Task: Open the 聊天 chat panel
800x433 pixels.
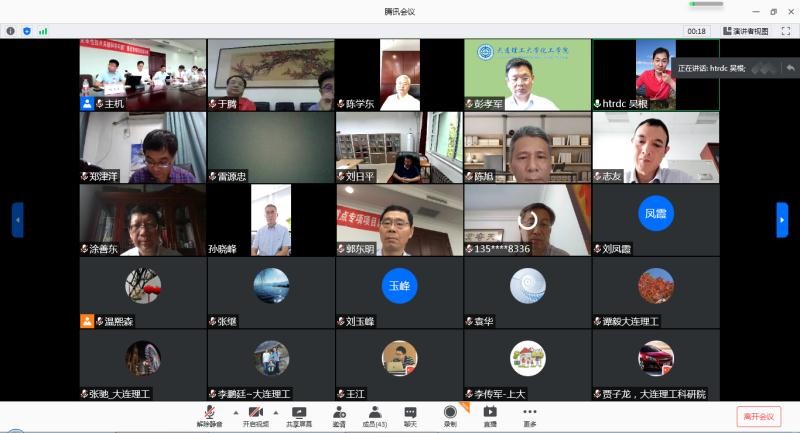Action: (x=410, y=414)
